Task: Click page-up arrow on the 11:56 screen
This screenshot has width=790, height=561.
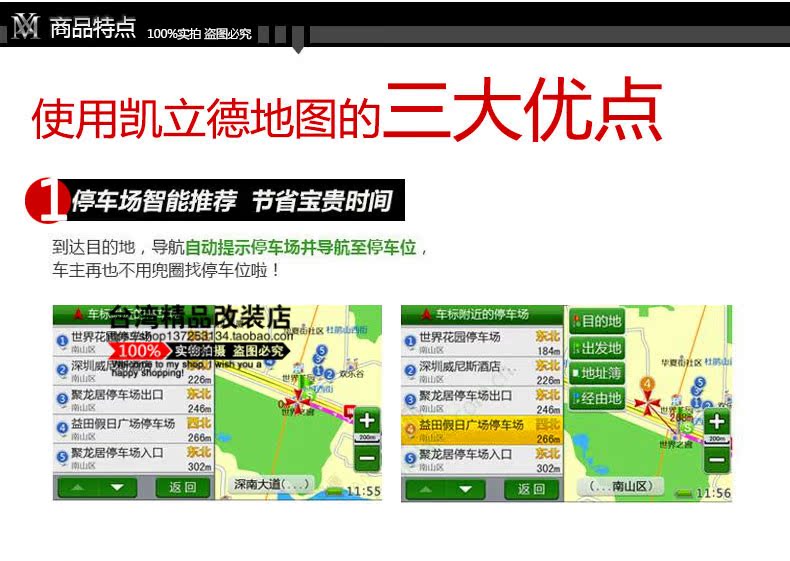Action: 425,489
